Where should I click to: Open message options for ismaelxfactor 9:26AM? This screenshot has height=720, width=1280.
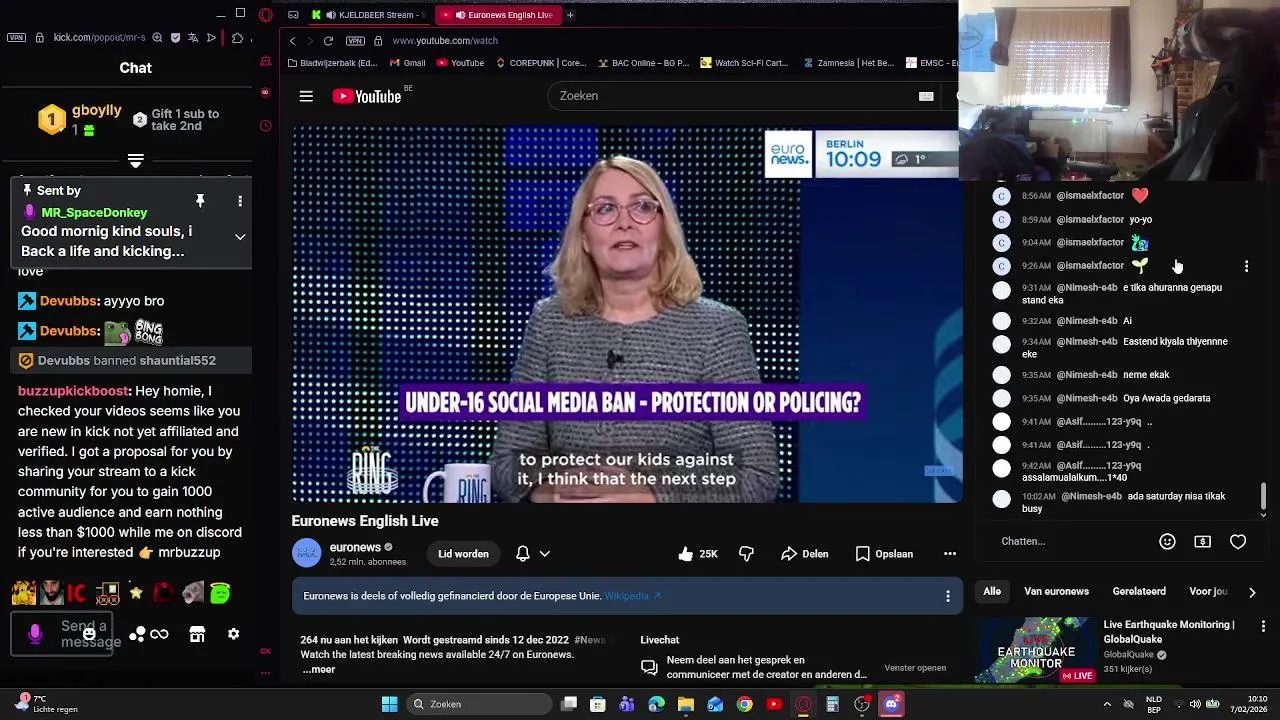[x=1246, y=266]
